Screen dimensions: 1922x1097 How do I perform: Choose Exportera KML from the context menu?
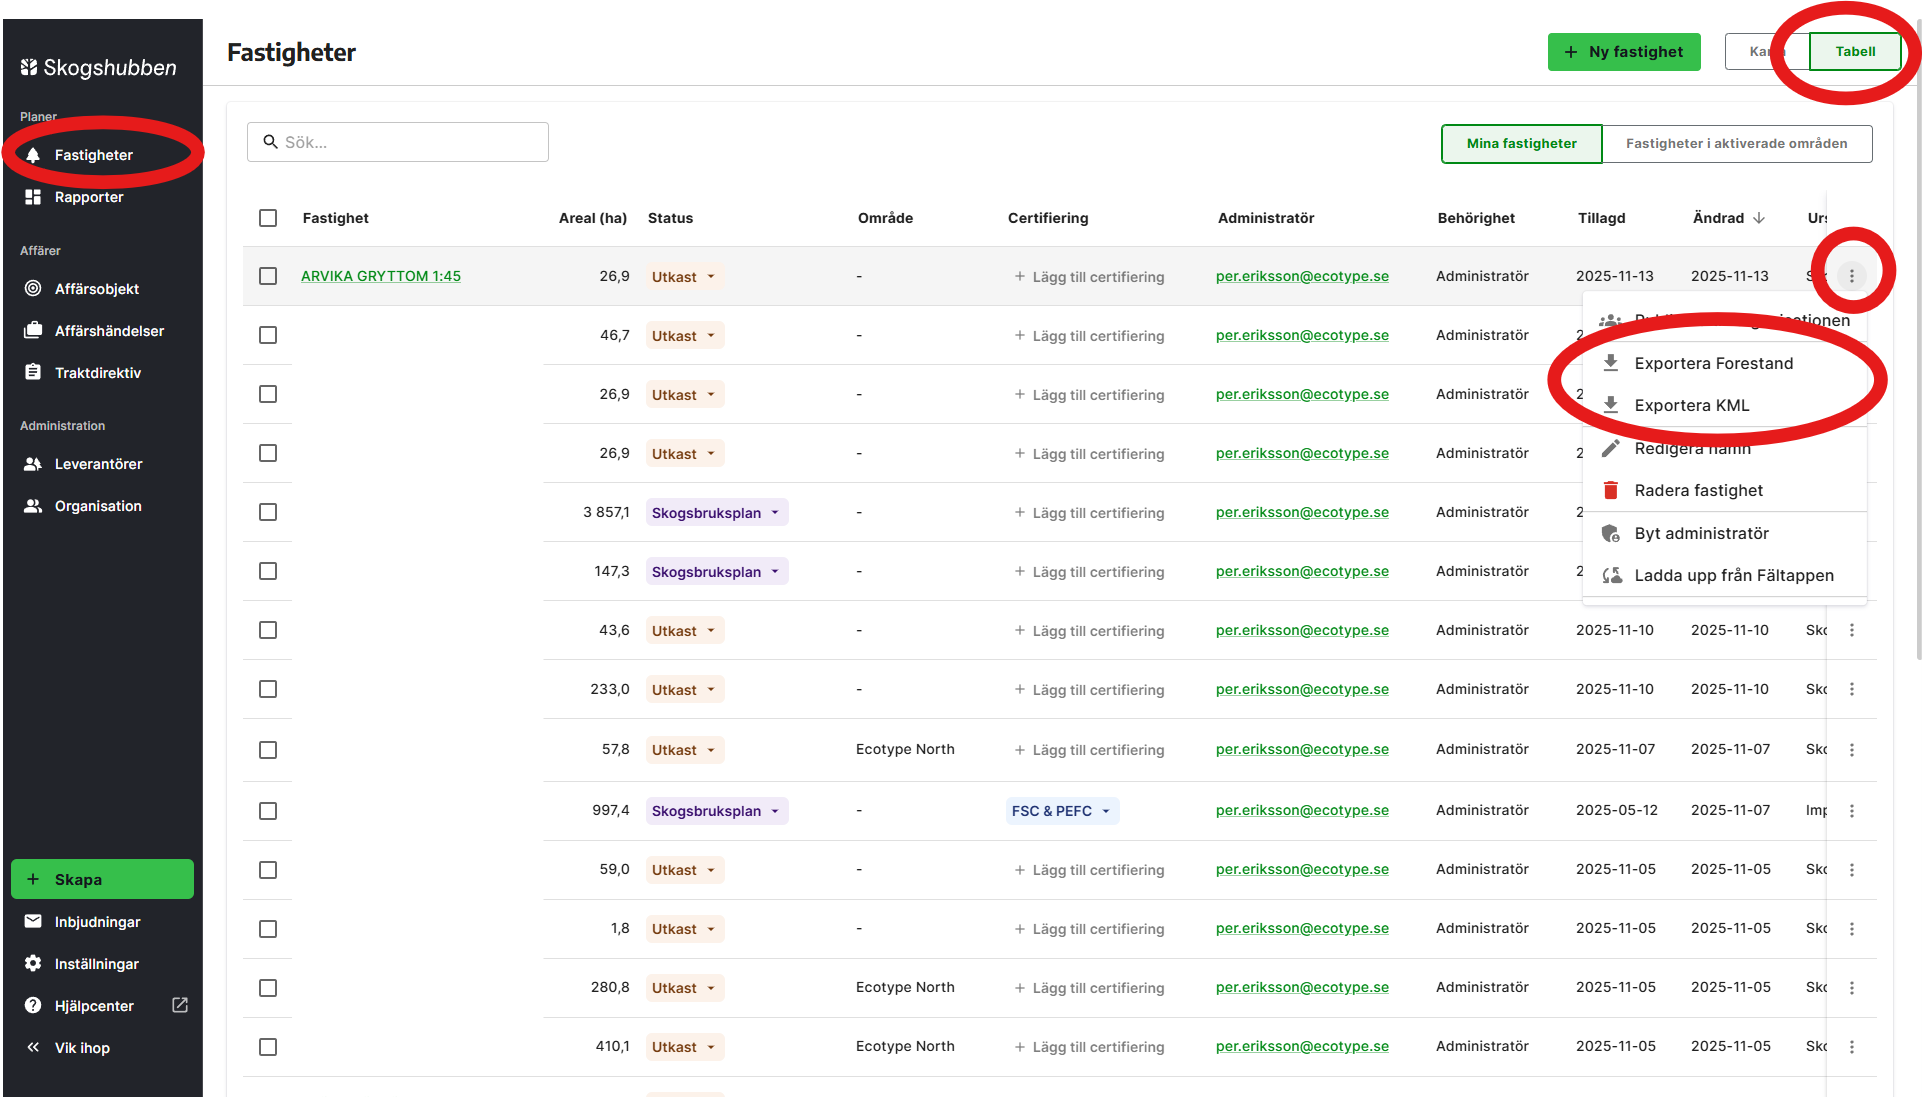(x=1691, y=405)
